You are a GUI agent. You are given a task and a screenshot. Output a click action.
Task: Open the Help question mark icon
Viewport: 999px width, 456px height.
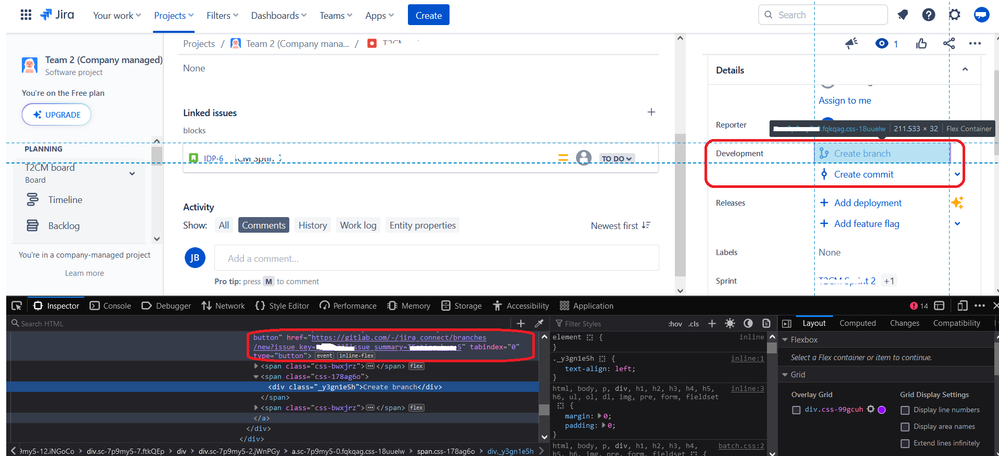929,15
